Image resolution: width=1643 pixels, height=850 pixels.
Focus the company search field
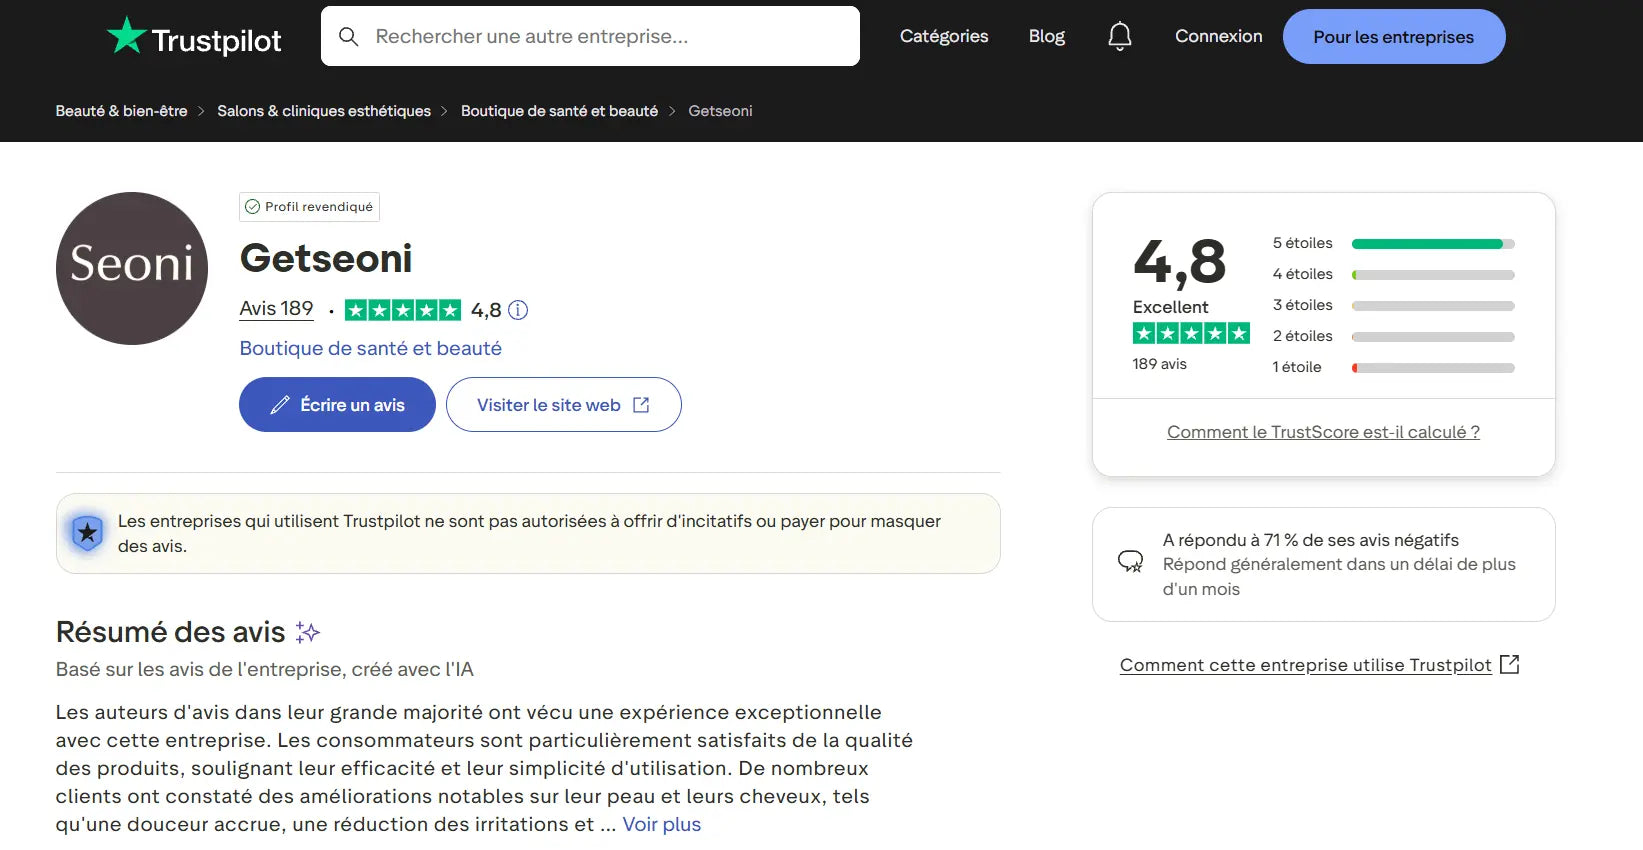point(590,36)
